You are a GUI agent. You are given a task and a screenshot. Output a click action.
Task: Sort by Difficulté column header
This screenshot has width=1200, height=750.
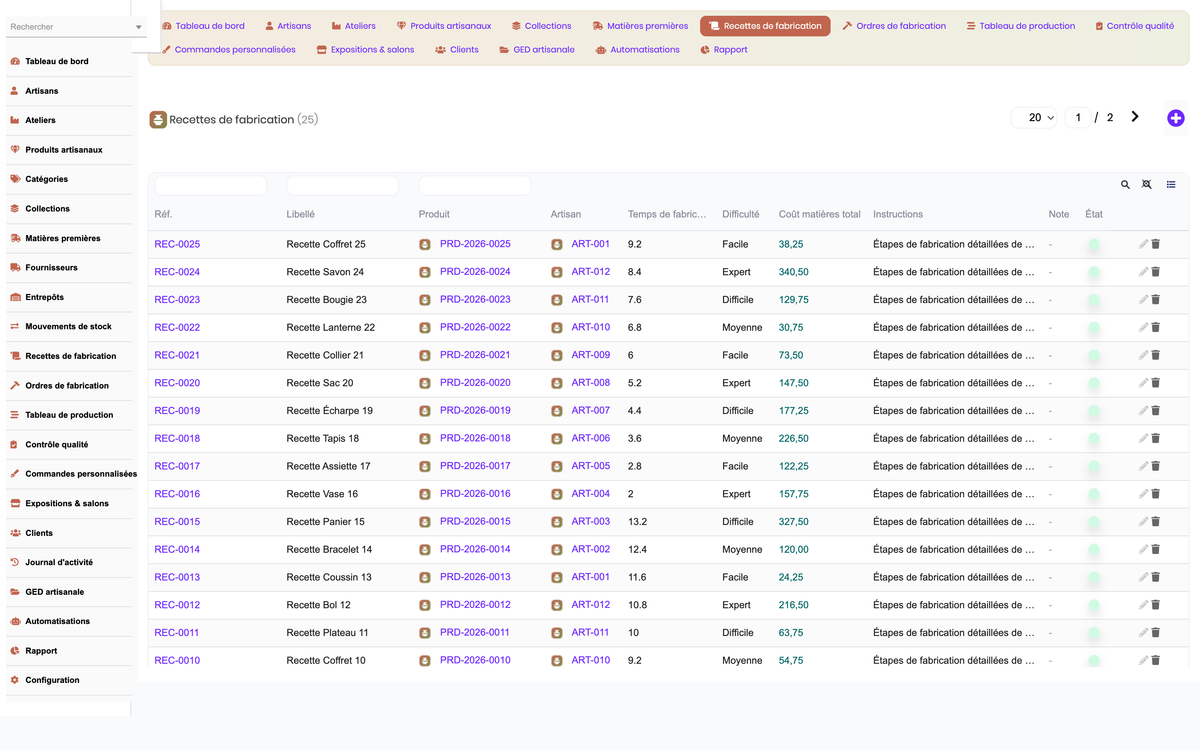point(741,214)
